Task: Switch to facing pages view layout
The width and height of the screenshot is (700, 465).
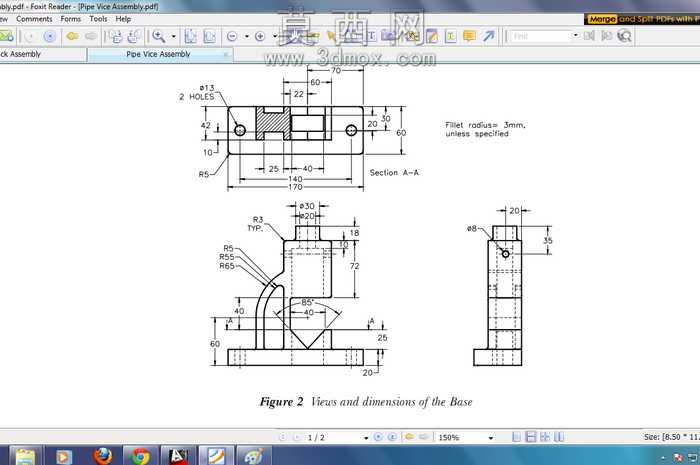Action: (559, 437)
